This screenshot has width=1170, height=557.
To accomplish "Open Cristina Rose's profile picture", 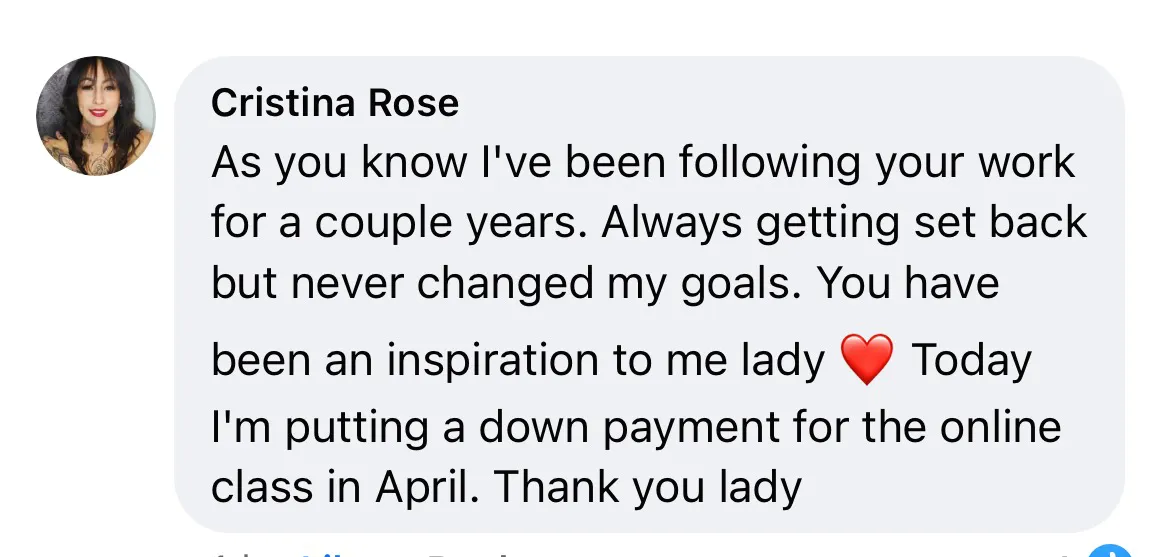I will (96, 116).
